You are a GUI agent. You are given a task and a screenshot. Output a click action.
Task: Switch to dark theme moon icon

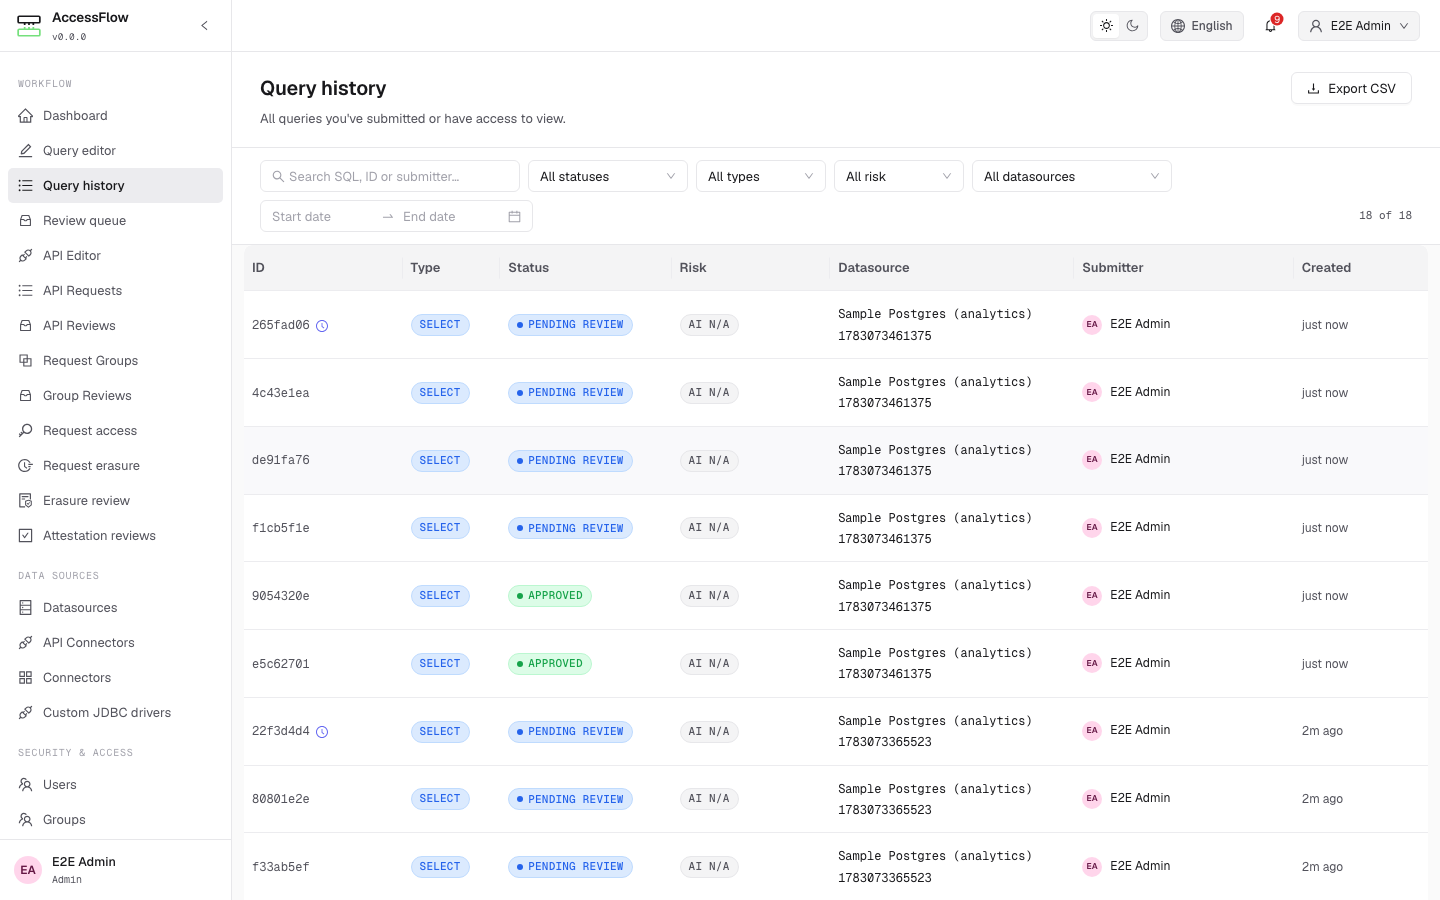point(1132,26)
